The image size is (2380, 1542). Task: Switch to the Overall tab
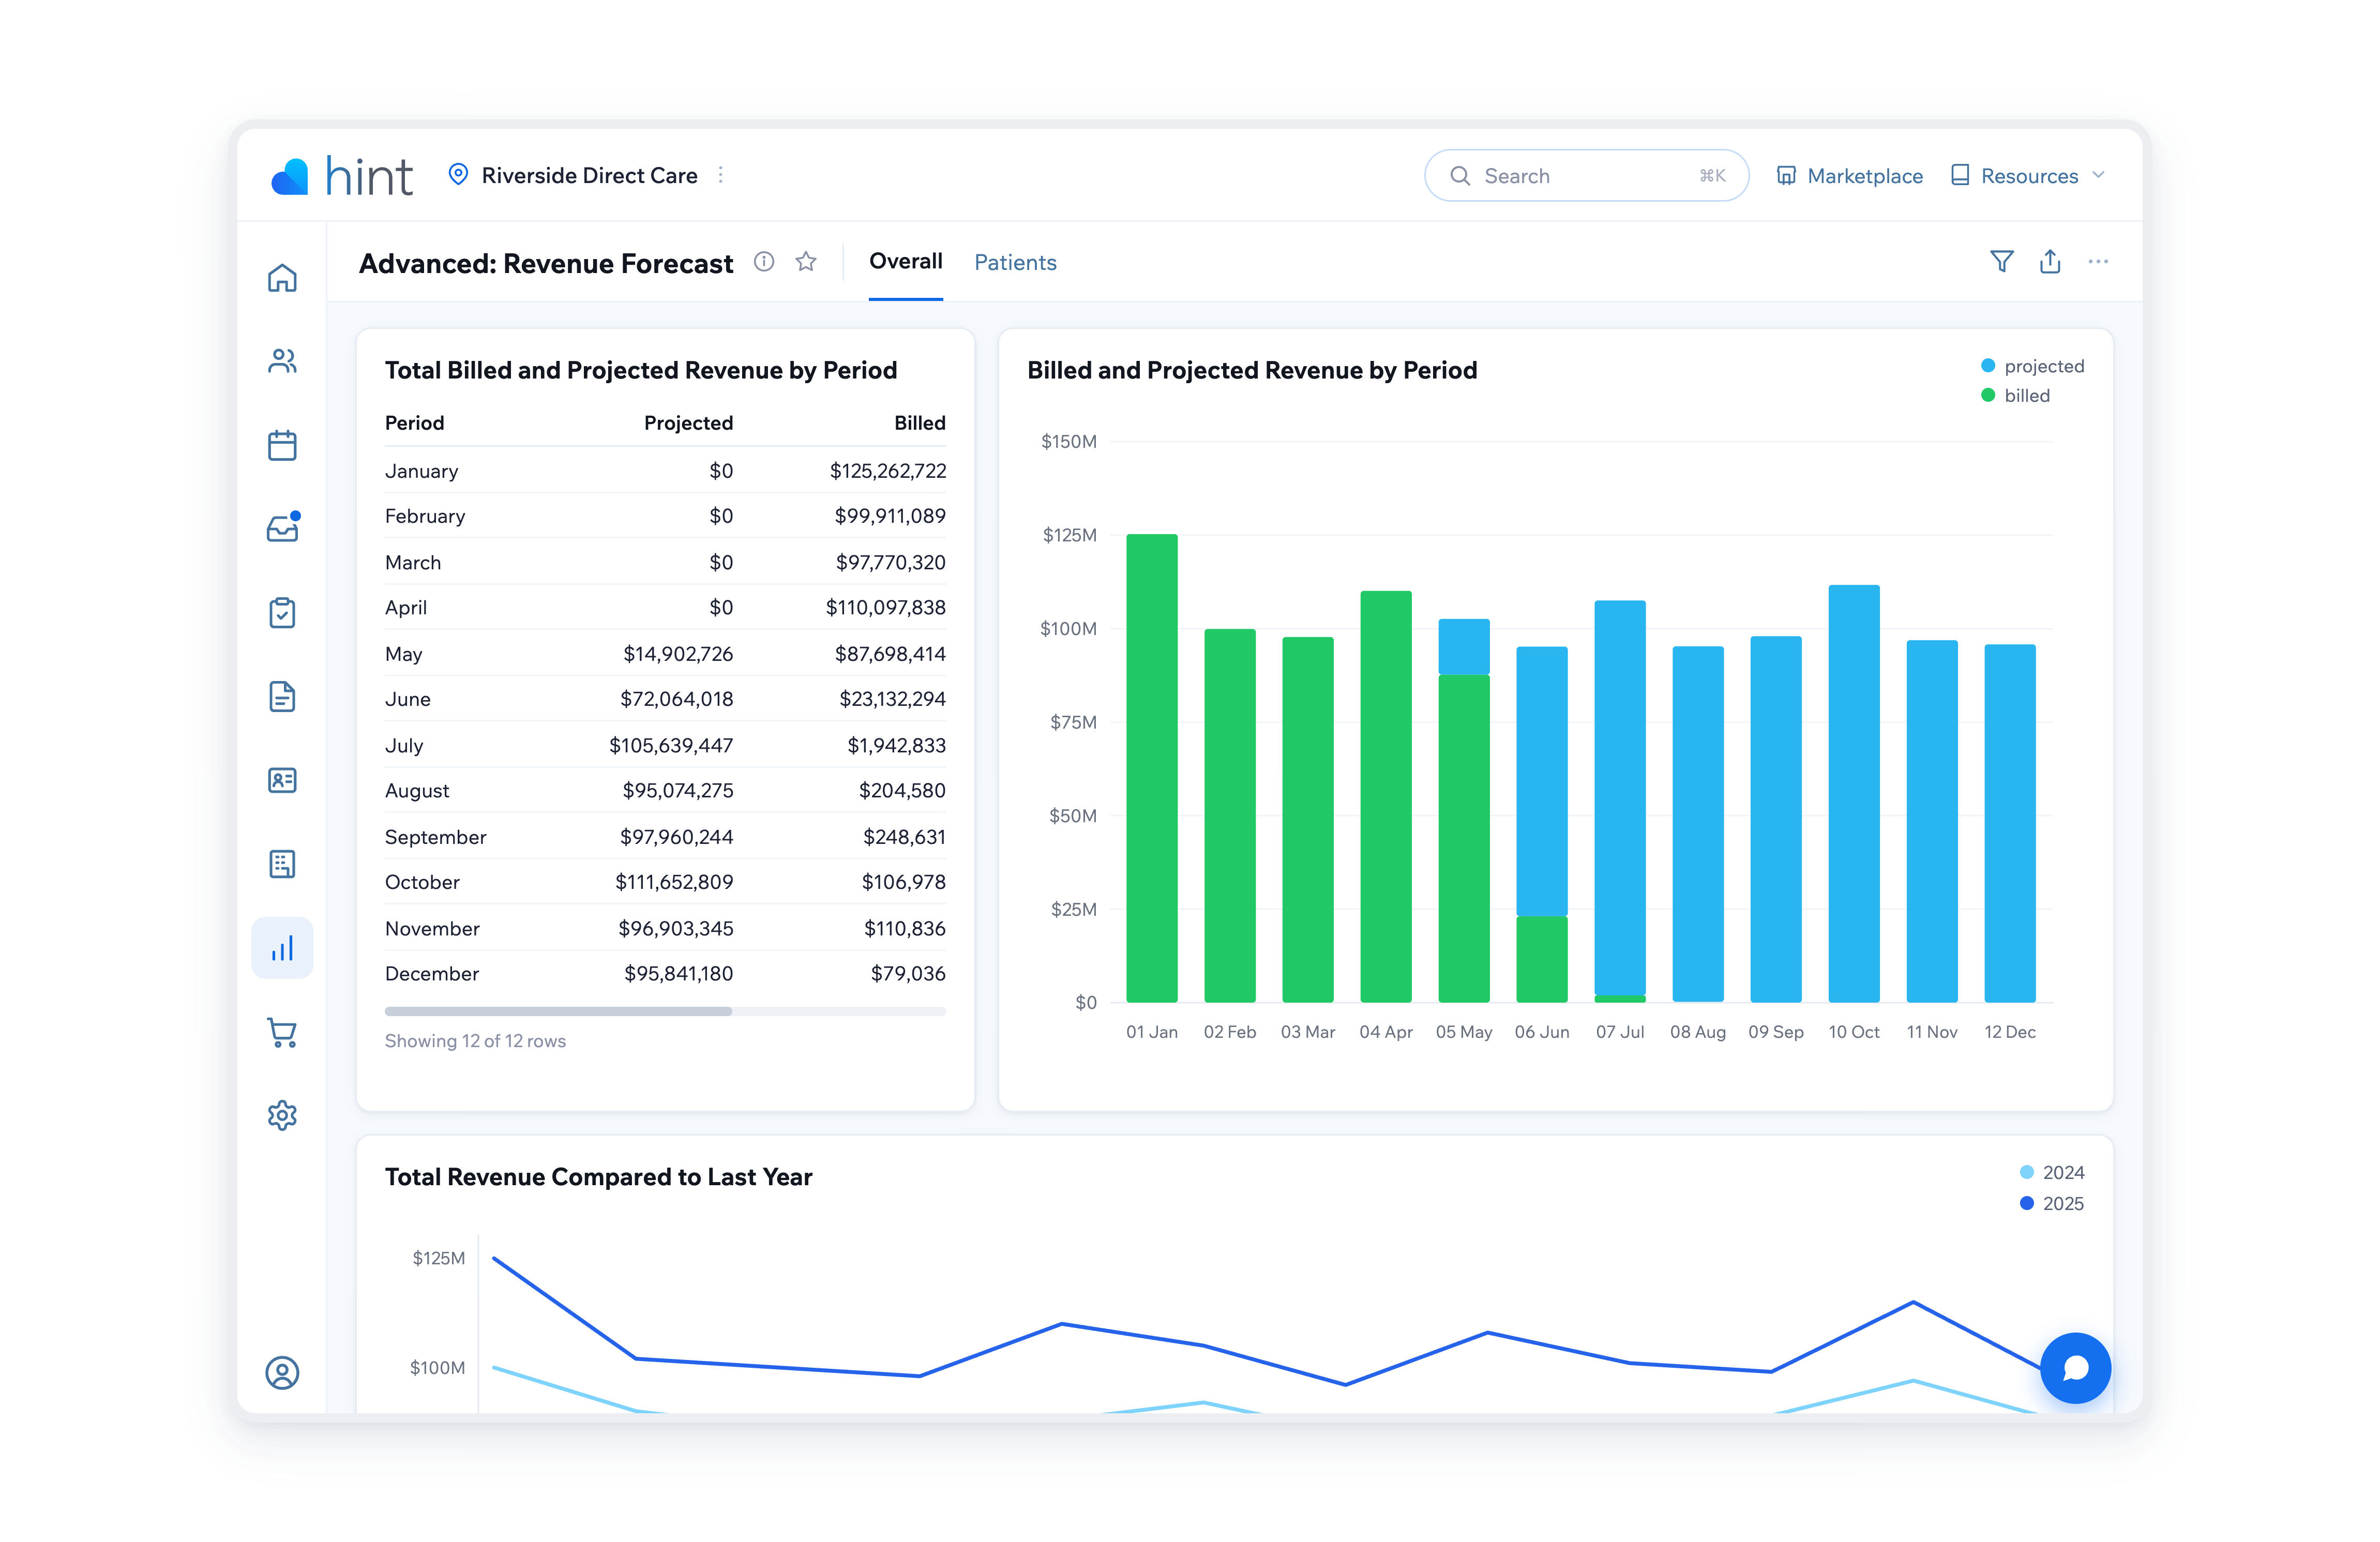[x=905, y=262]
